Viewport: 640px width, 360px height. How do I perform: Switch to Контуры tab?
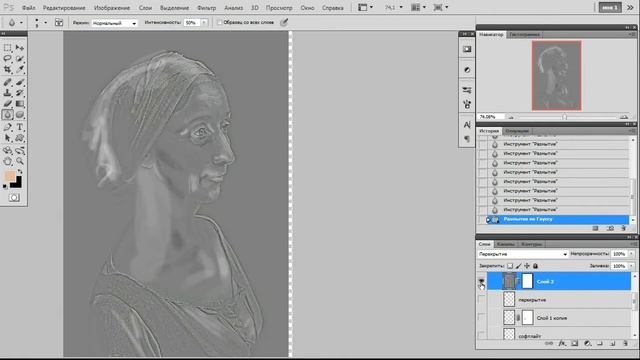point(531,244)
